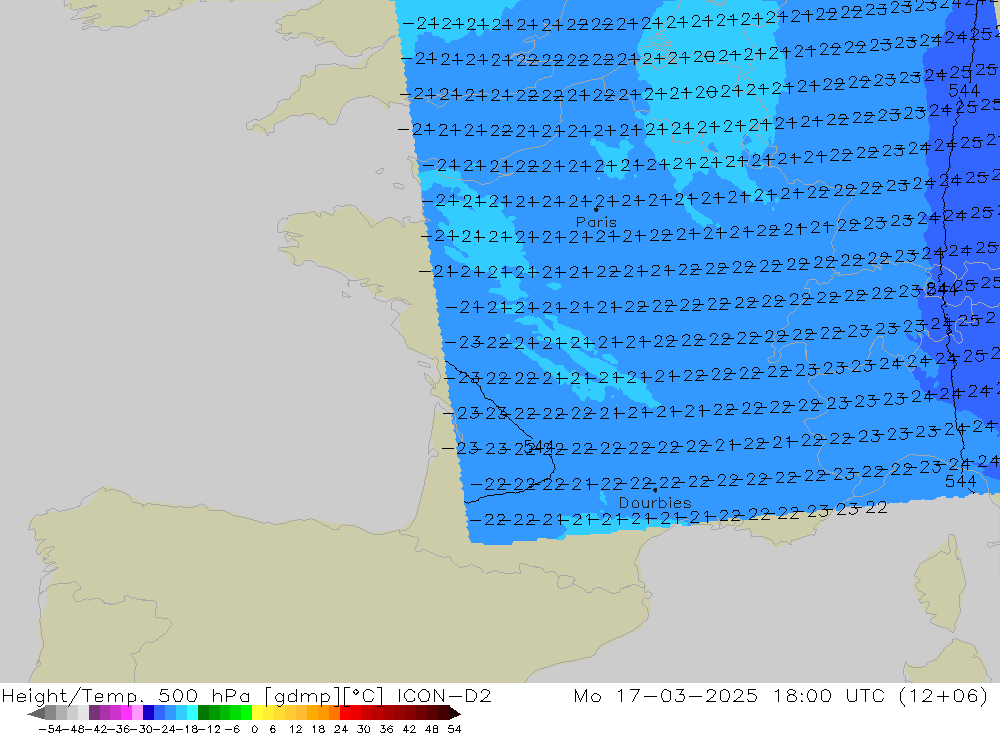Click the 500 hPa level text
Screen dimensions: 1000x733
click(x=203, y=696)
